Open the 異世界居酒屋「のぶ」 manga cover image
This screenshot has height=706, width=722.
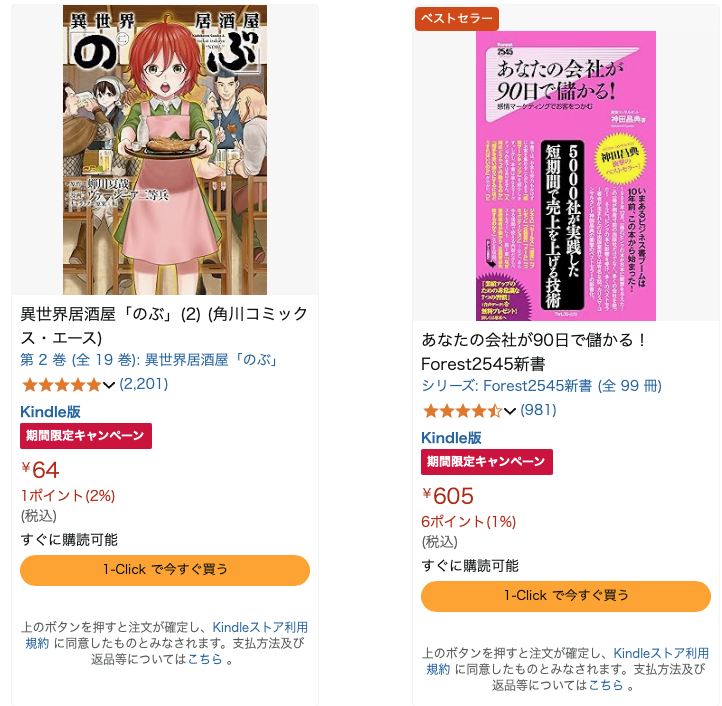pos(165,150)
